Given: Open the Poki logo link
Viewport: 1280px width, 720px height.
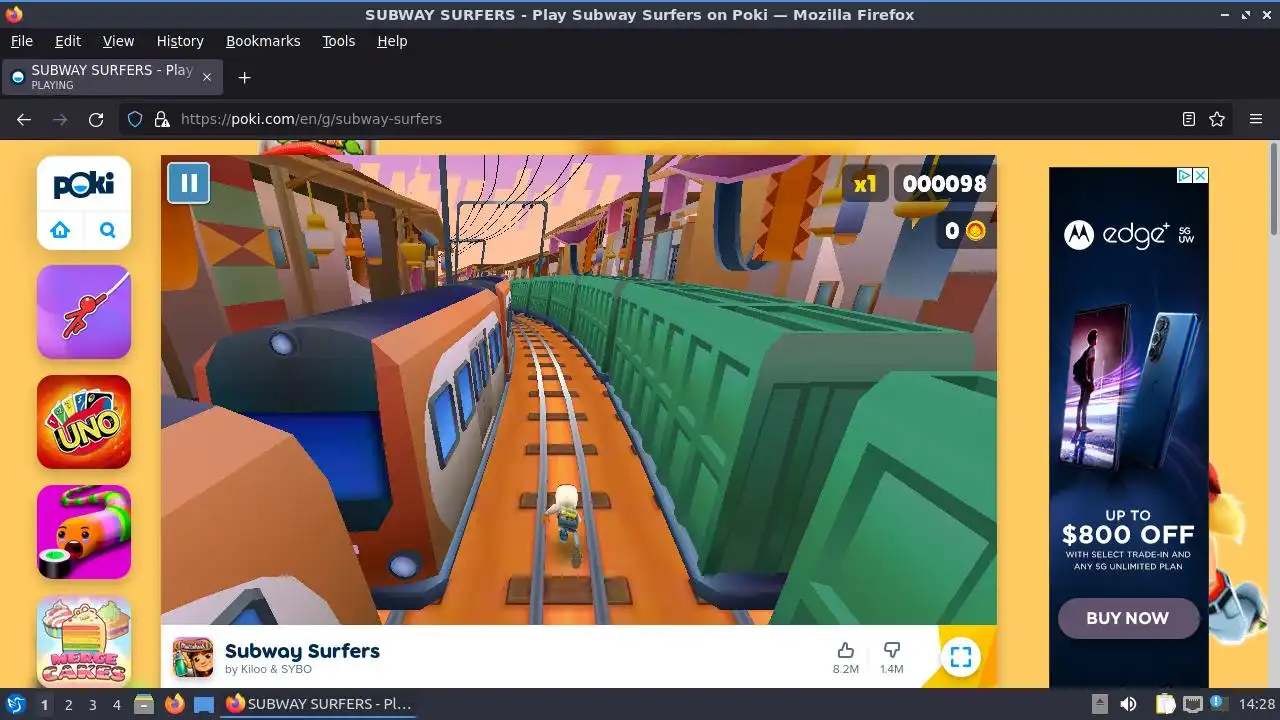Looking at the screenshot, I should point(84,184).
